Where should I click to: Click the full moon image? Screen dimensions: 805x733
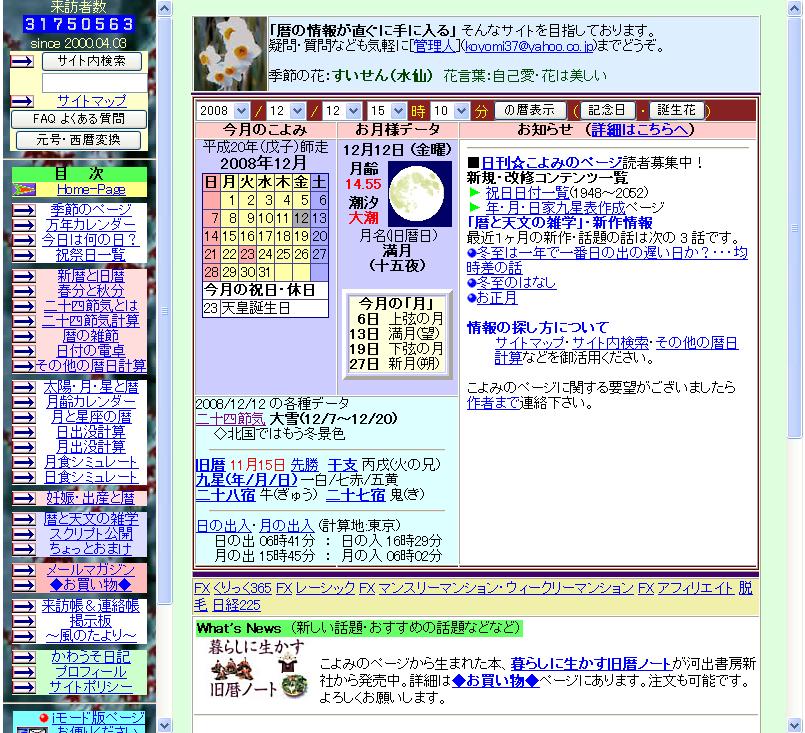point(413,193)
